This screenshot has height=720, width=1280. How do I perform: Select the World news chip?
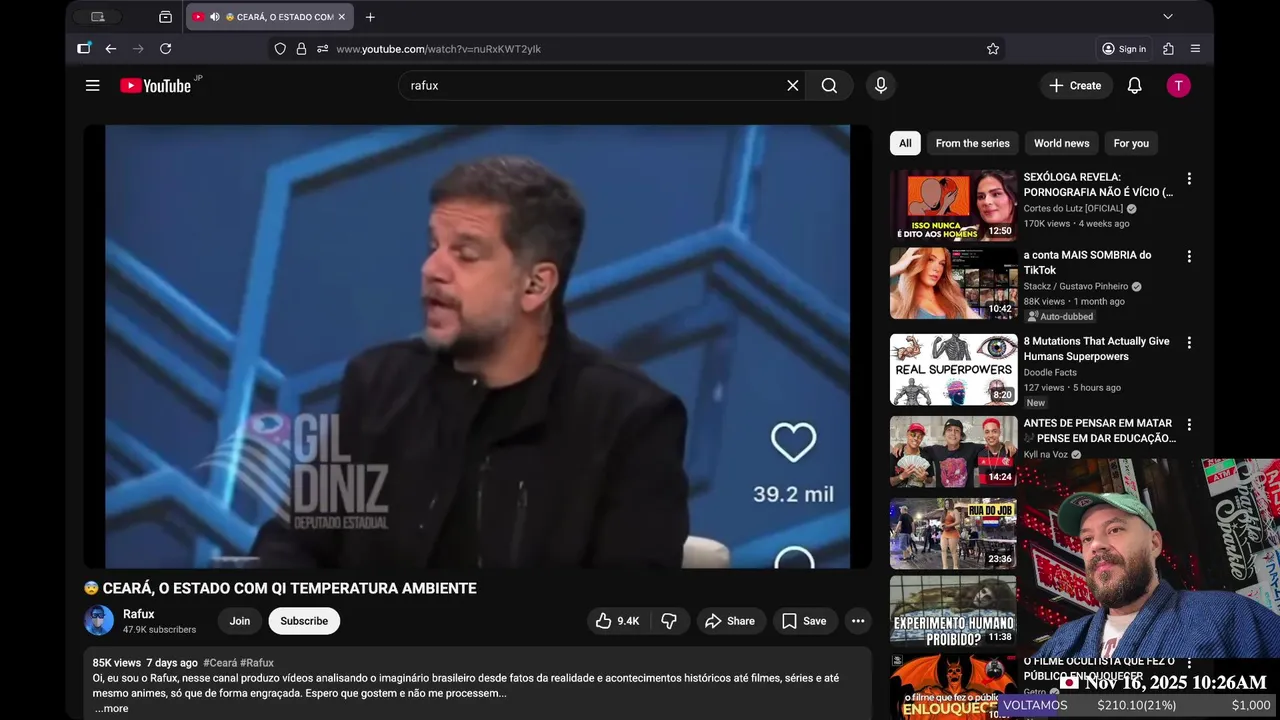coord(1062,144)
